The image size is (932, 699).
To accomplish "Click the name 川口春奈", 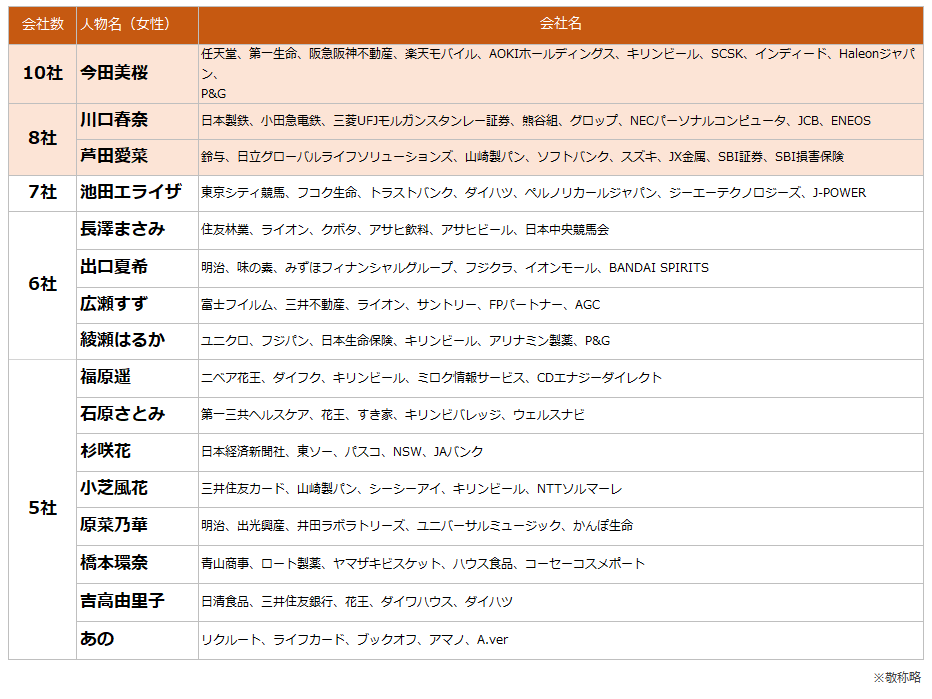I will (114, 120).
